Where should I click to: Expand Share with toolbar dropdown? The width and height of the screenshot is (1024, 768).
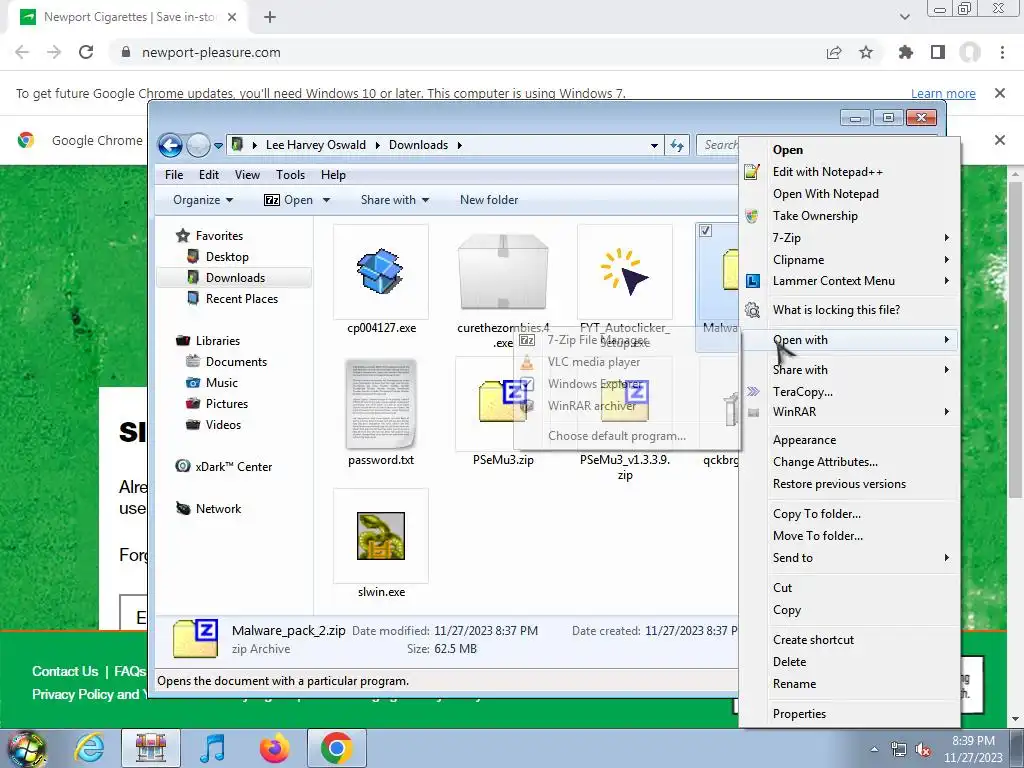pos(394,200)
